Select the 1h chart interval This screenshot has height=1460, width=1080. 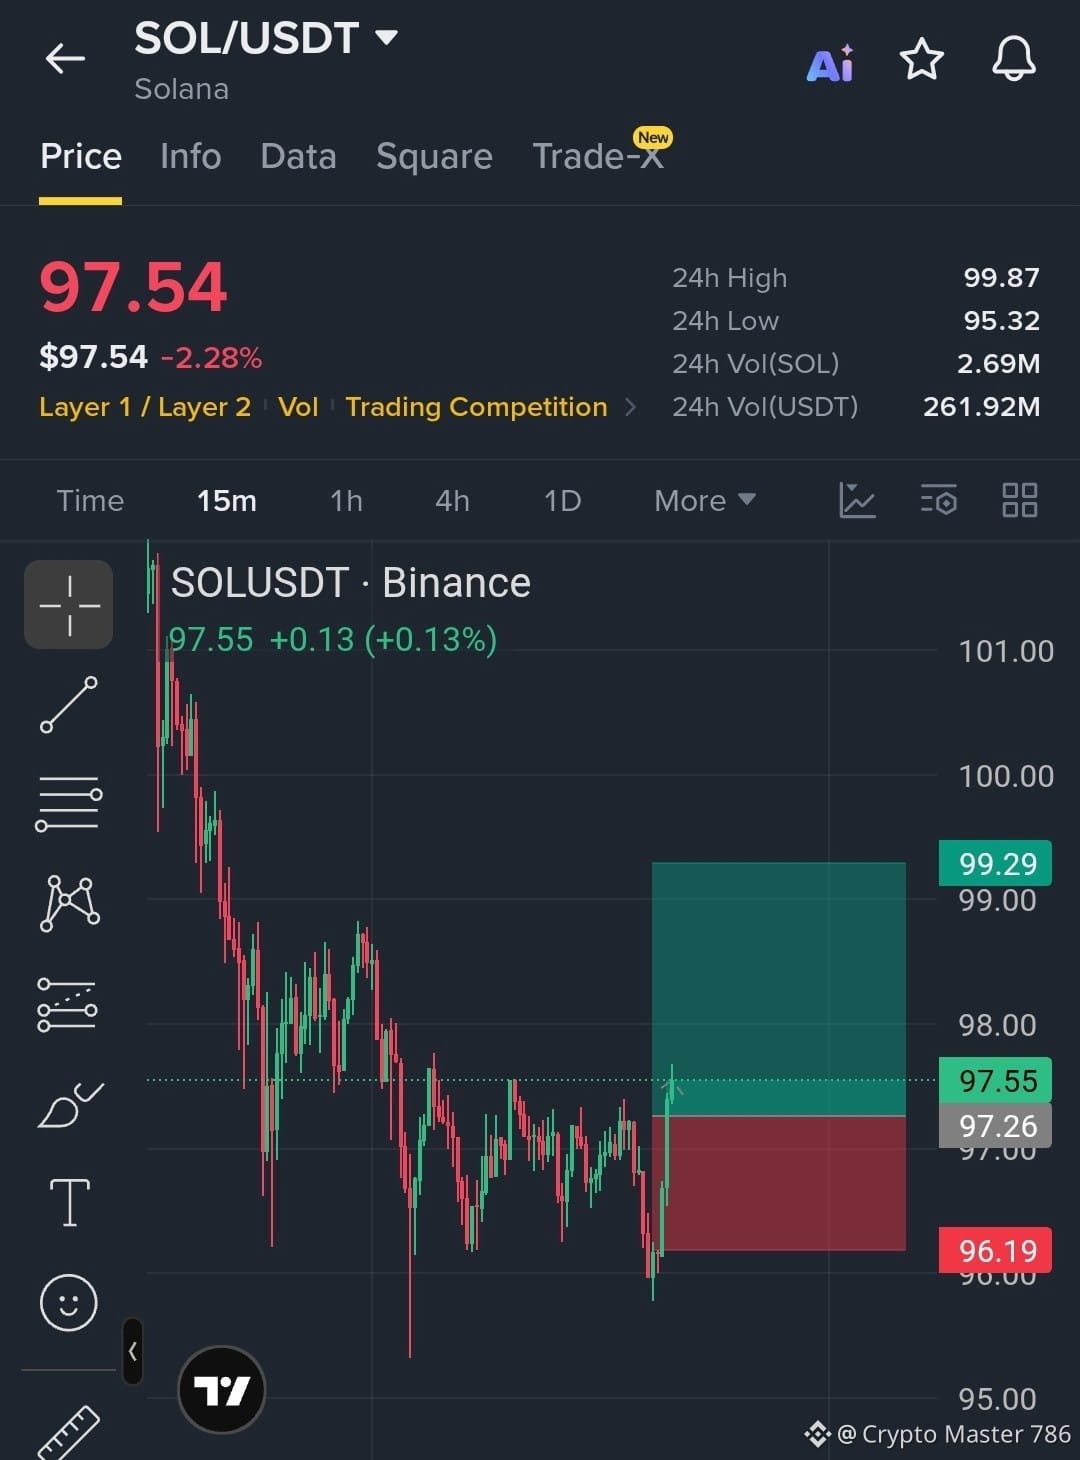pos(346,501)
